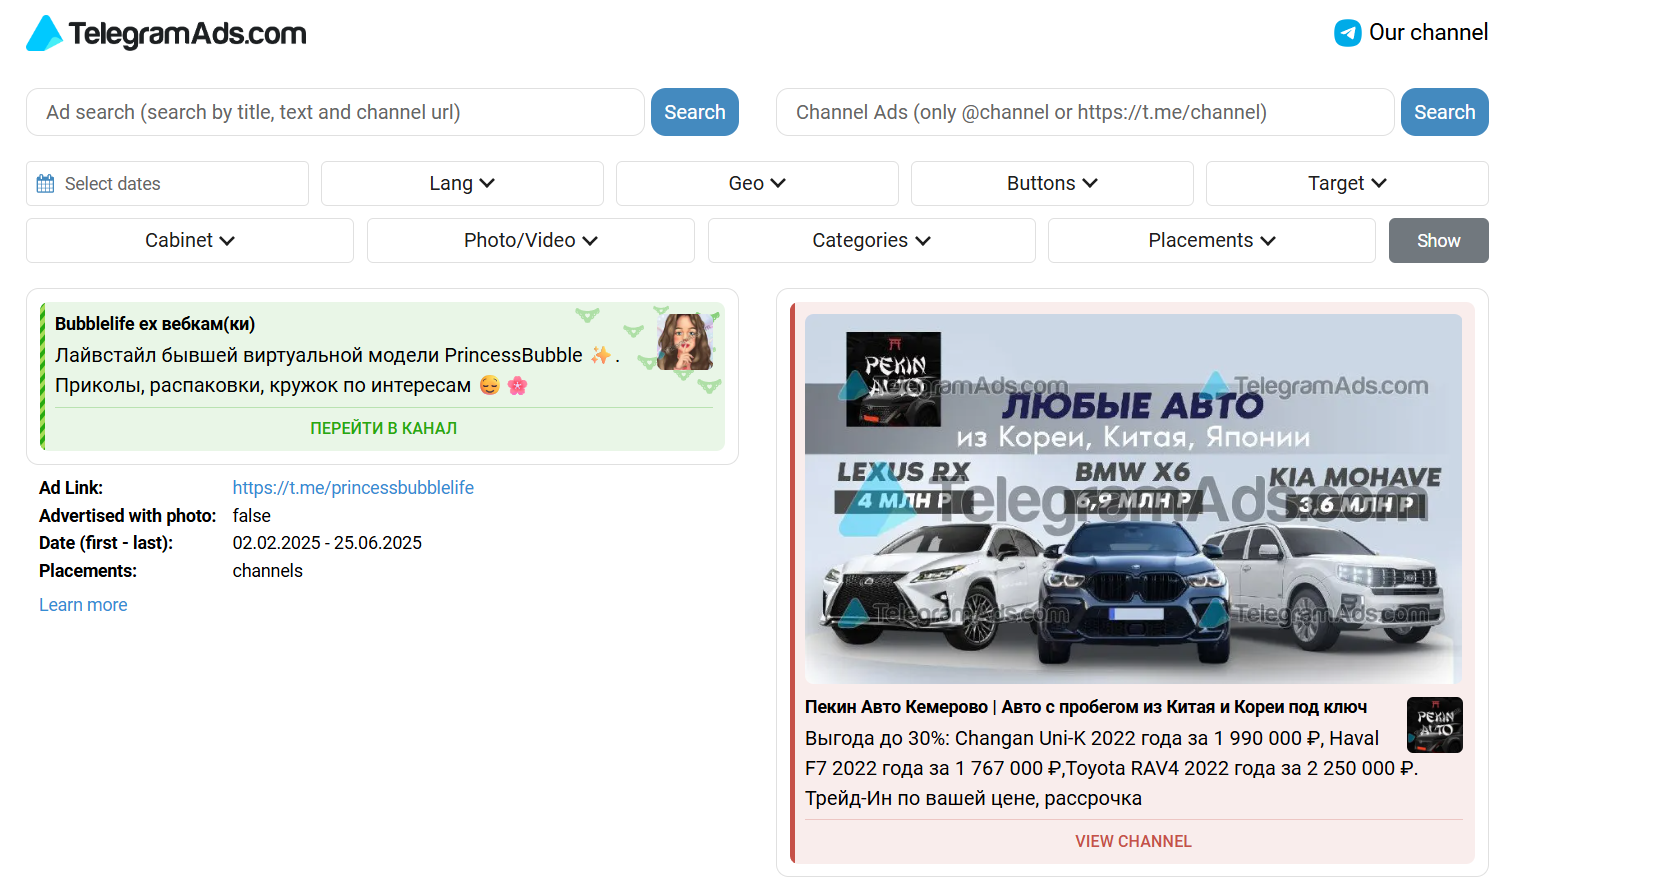Viewport: 1677px width, 879px height.
Task: Click VIEW CHANNEL button
Action: pos(1133,842)
